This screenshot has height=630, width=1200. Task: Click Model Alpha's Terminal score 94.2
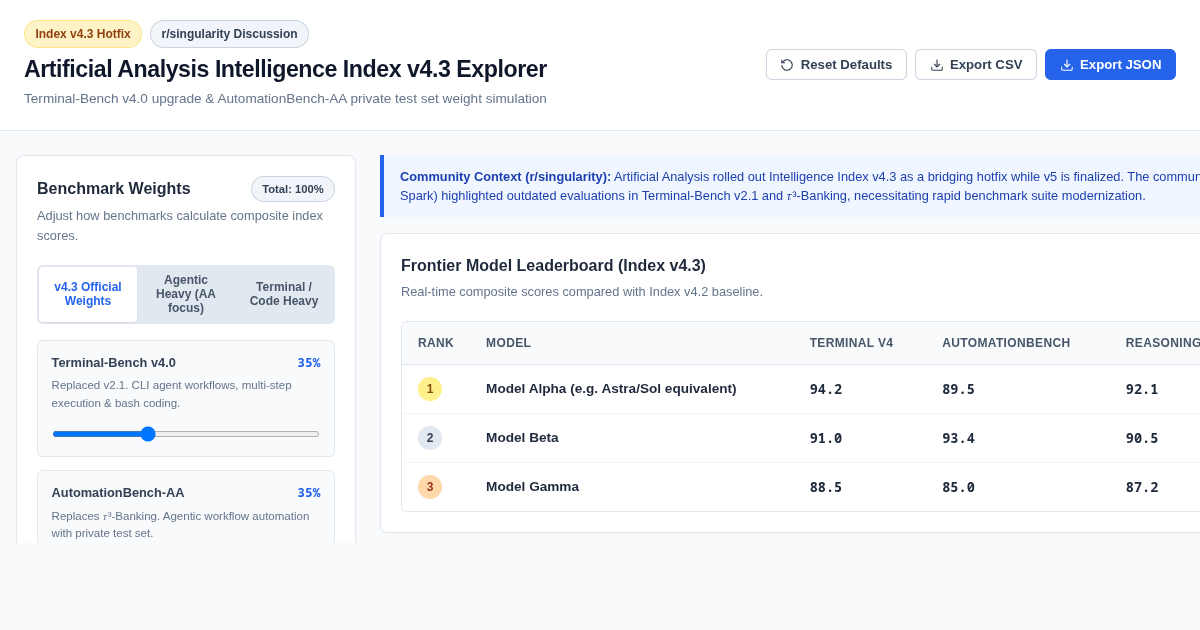826,389
